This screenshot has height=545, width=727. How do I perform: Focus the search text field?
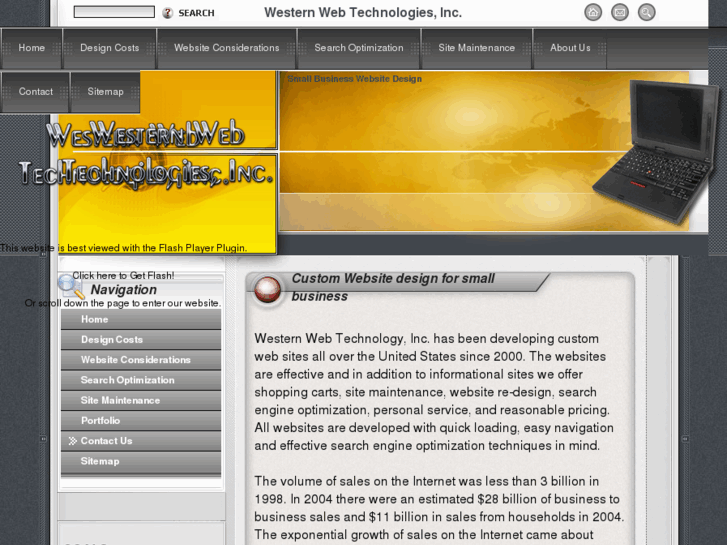click(x=114, y=12)
